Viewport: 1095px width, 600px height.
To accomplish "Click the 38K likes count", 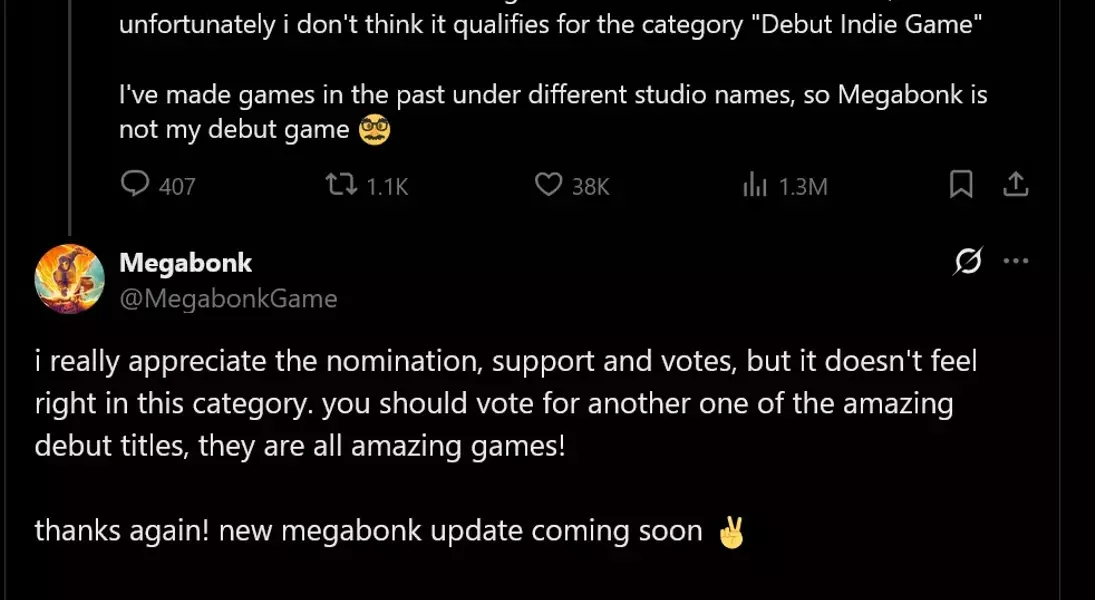I will click(590, 186).
